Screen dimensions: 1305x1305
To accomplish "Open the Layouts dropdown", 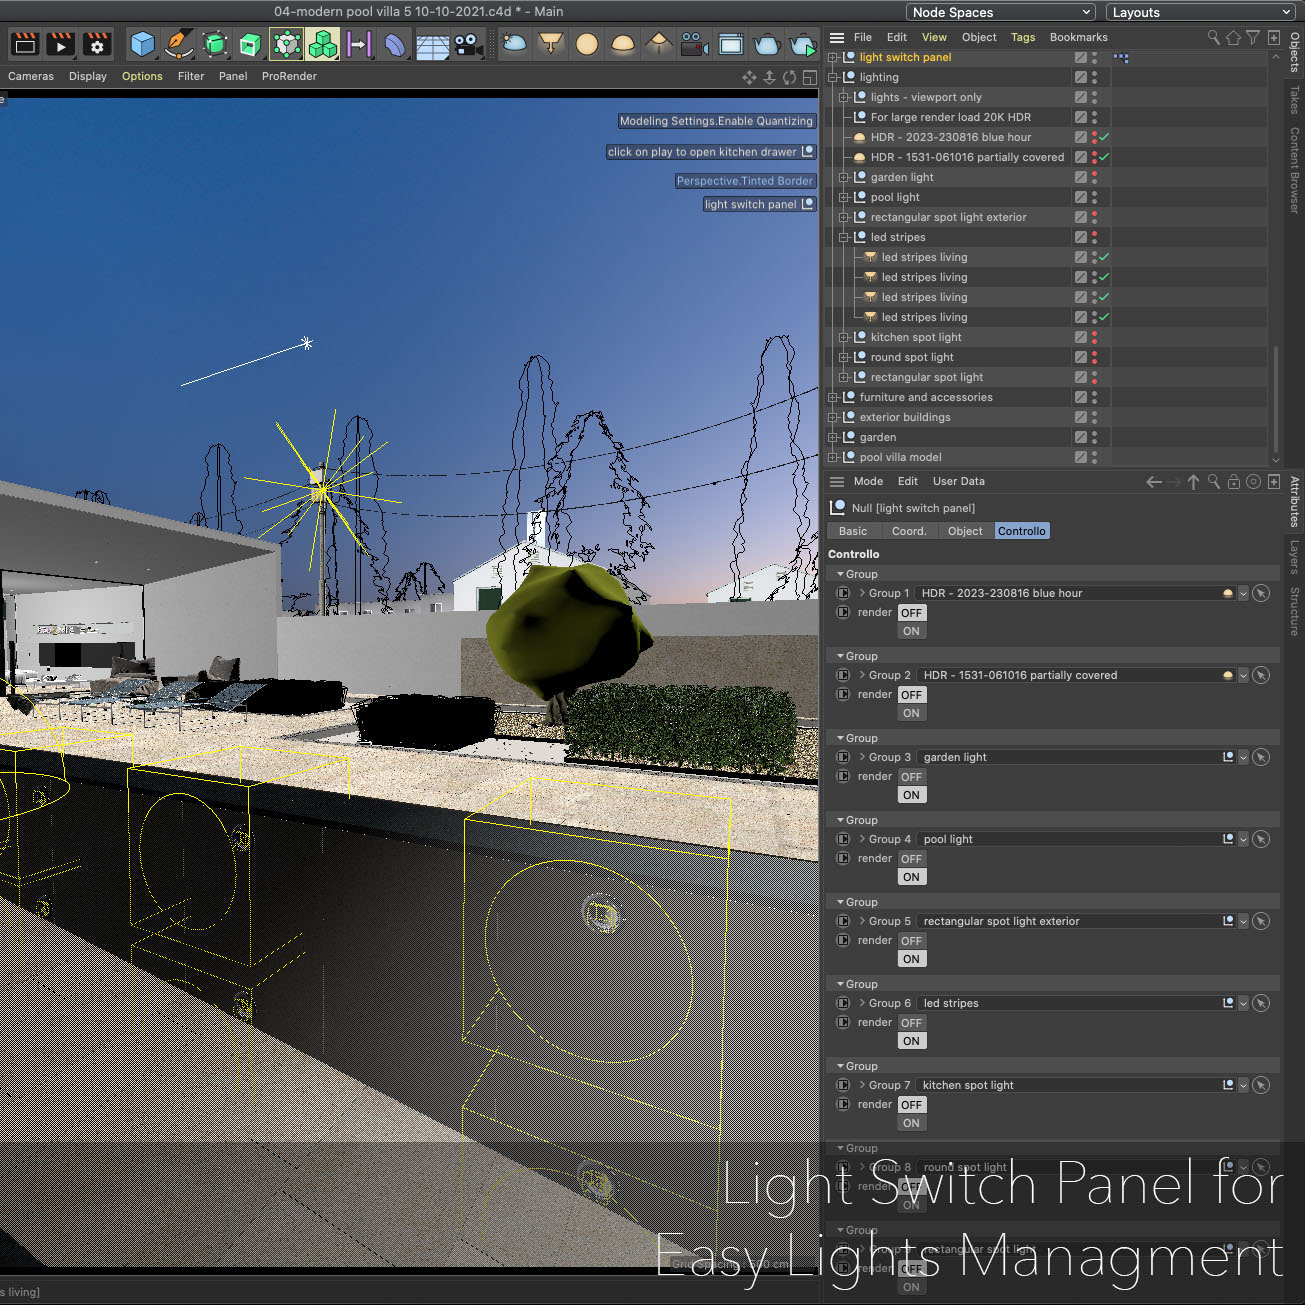I will click(1201, 12).
